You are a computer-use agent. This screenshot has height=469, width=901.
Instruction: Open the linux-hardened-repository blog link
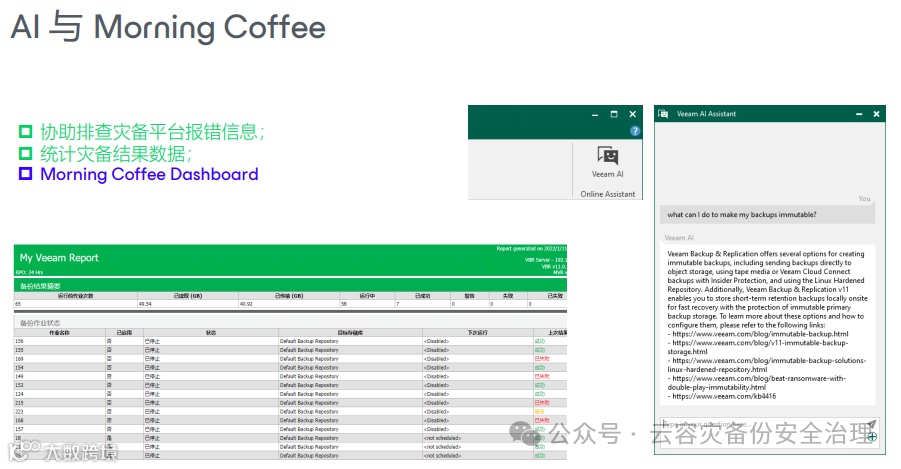tap(767, 365)
